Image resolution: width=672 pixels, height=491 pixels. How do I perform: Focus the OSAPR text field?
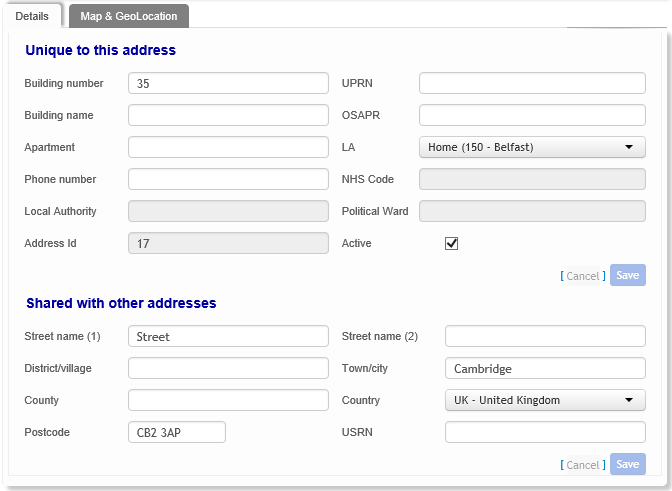click(x=532, y=115)
